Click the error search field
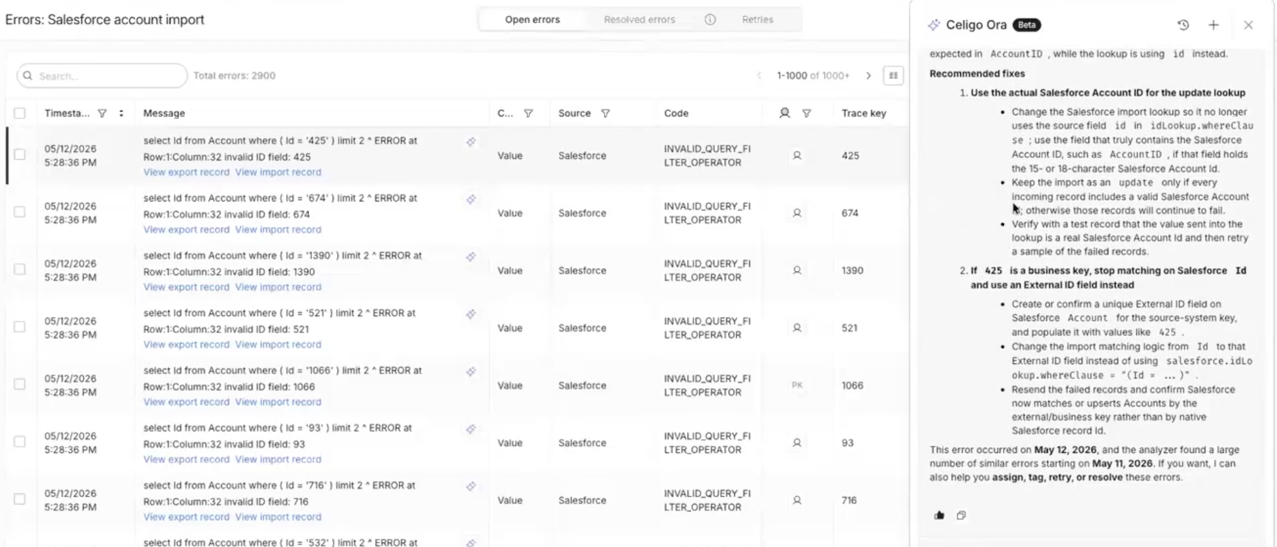The width and height of the screenshot is (1277, 547). coord(102,76)
